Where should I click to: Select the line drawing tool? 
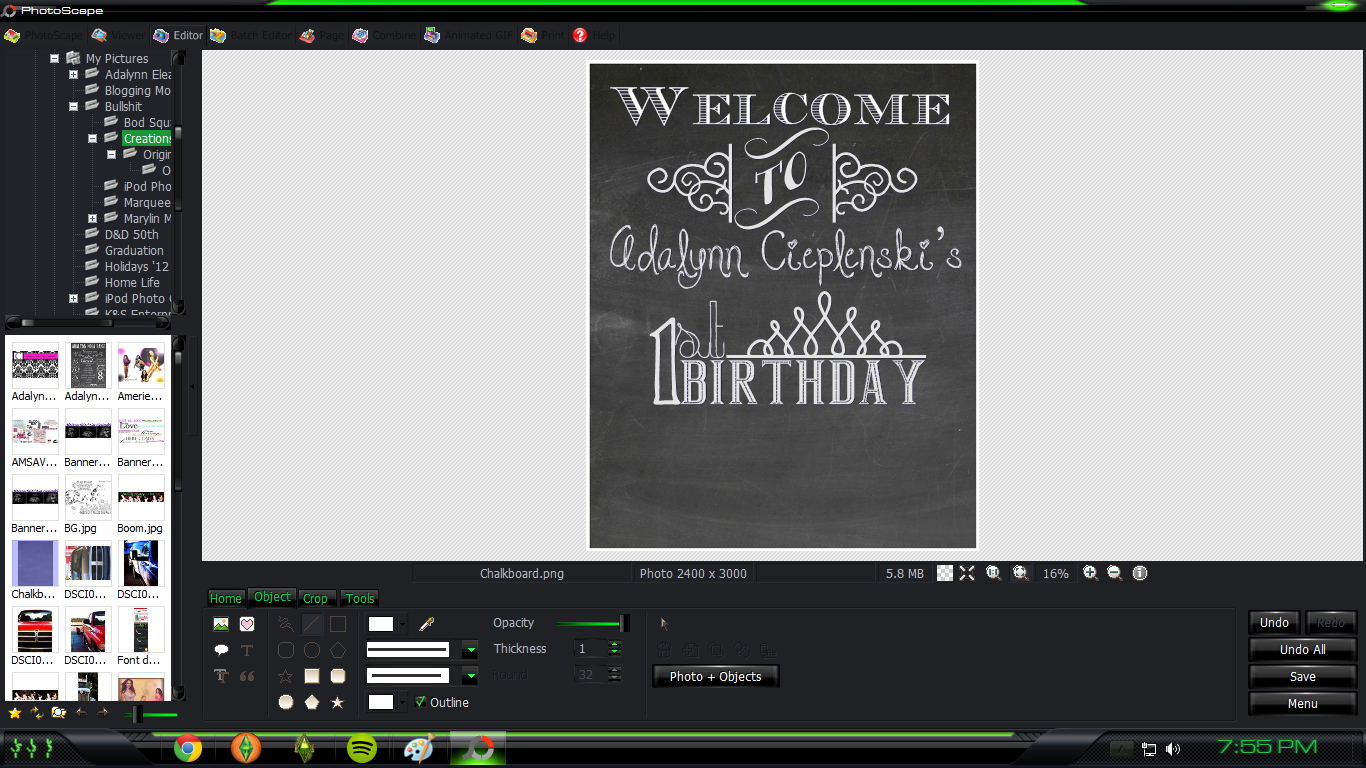tap(312, 624)
